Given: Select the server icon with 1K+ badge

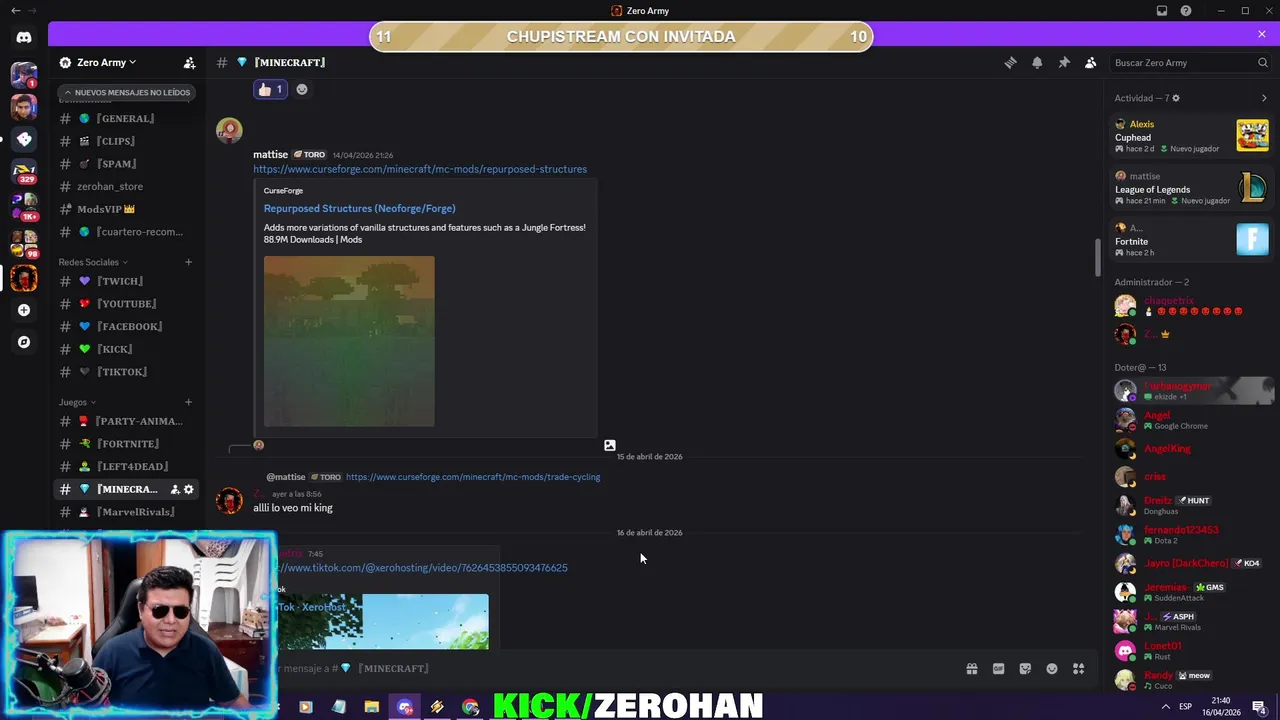Looking at the screenshot, I should (x=24, y=206).
